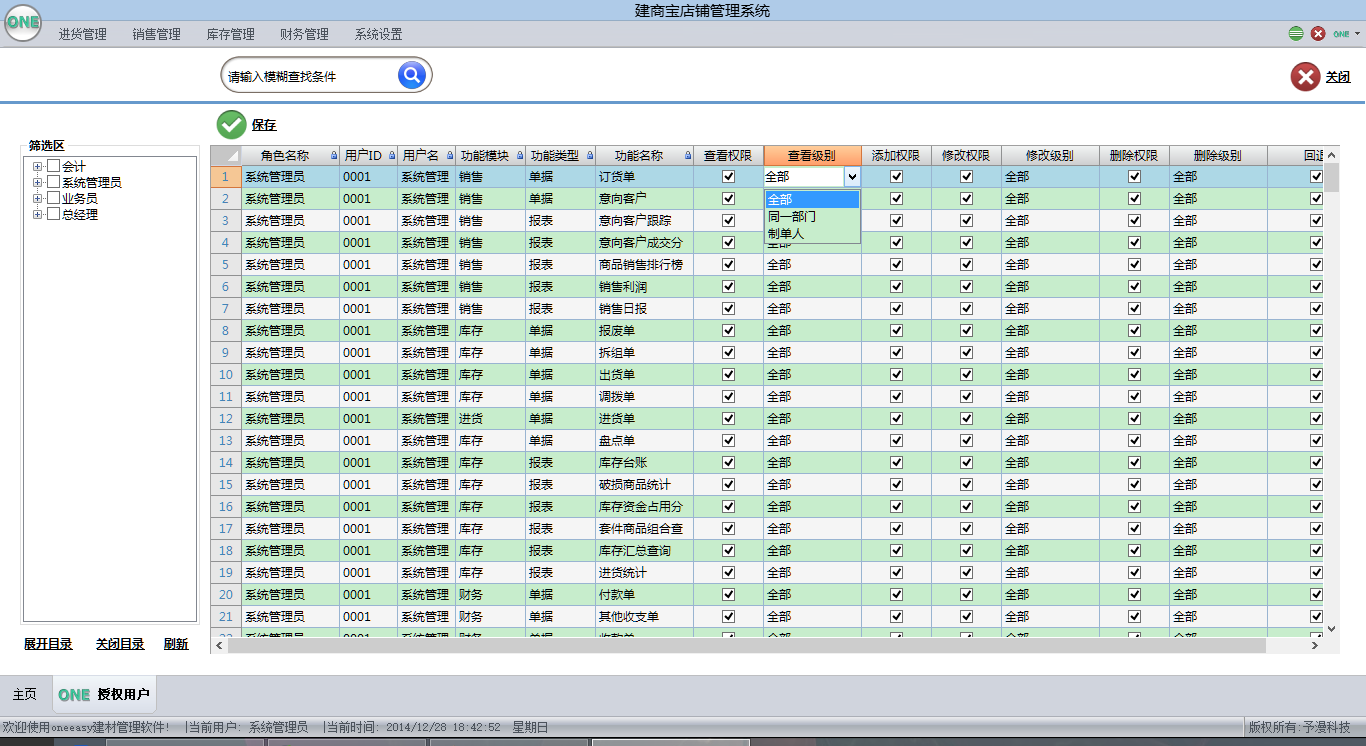Check the 会计 checkbox in filter tree
1366x746 pixels.
click(54, 166)
